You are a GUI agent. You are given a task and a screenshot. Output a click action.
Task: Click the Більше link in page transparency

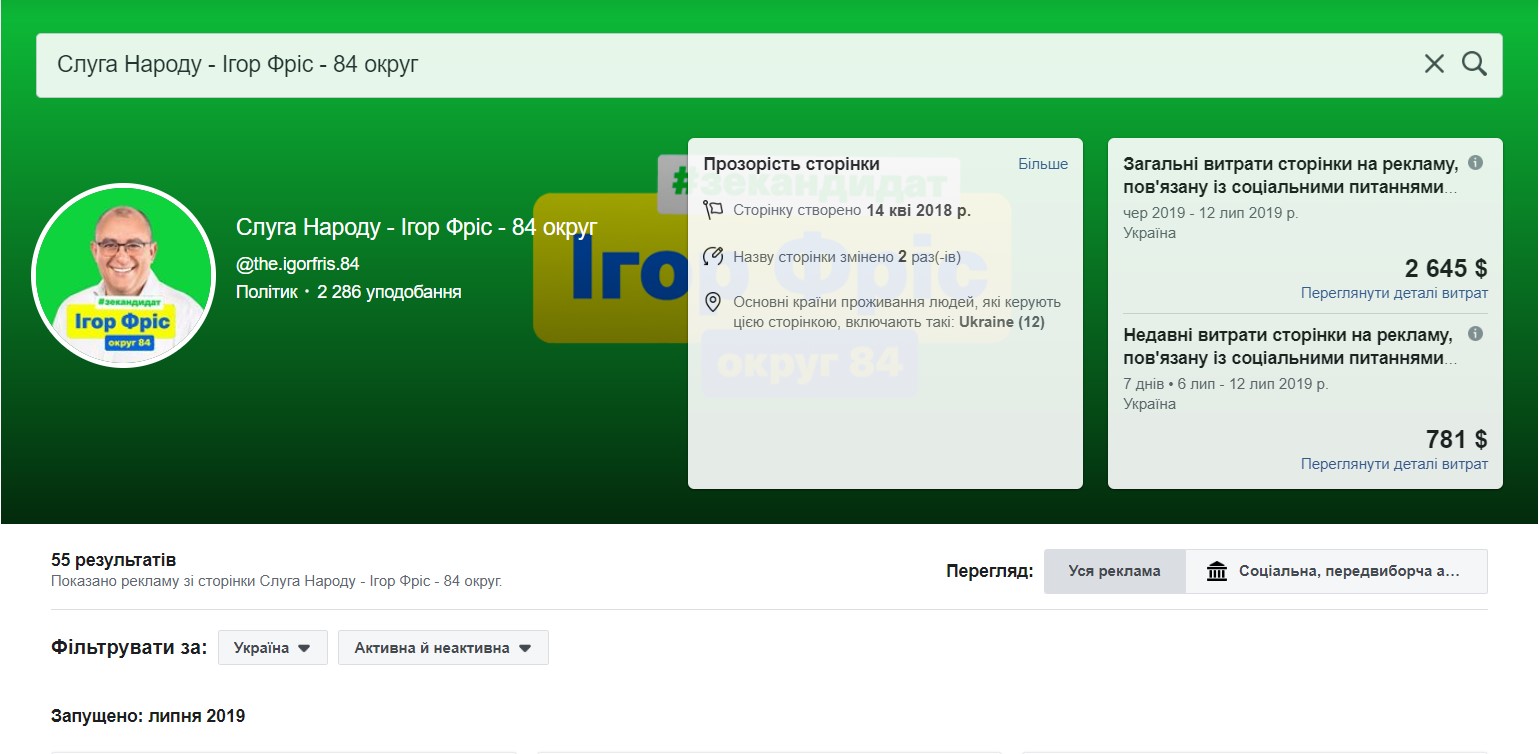click(1043, 164)
